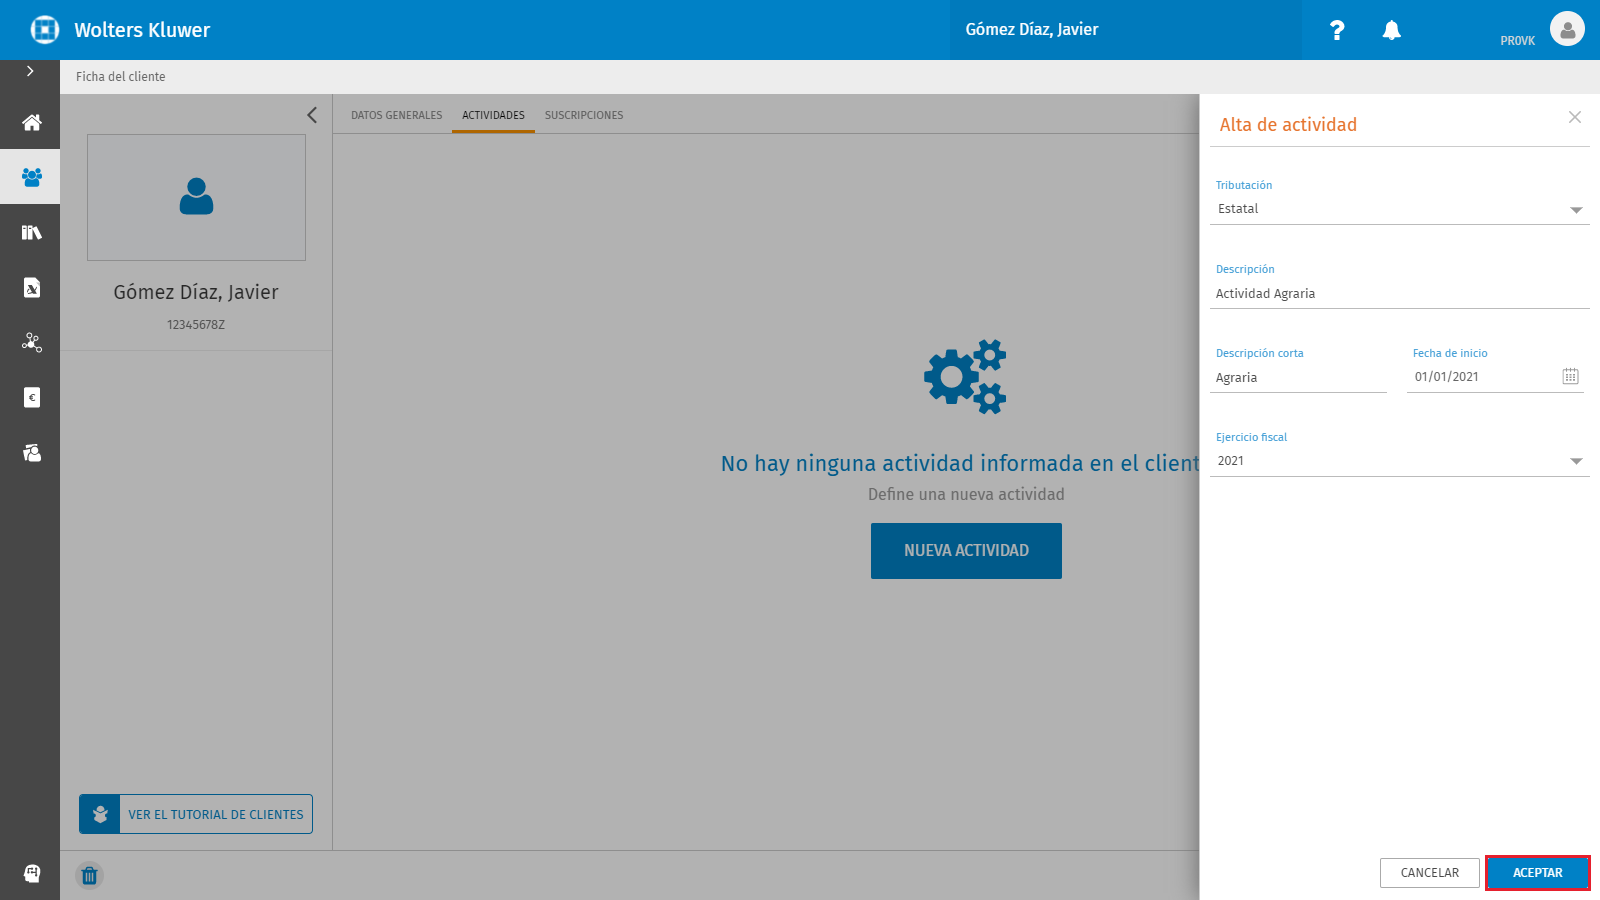
Task: Click the Descripción corta input field
Action: (x=1298, y=378)
